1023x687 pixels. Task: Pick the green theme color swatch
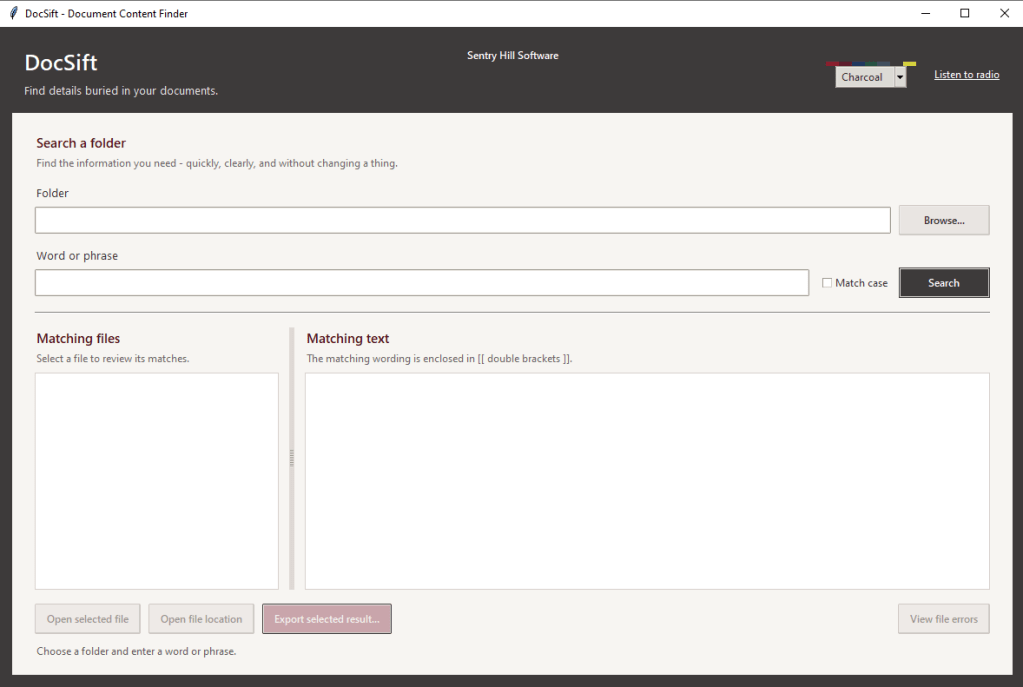871,64
